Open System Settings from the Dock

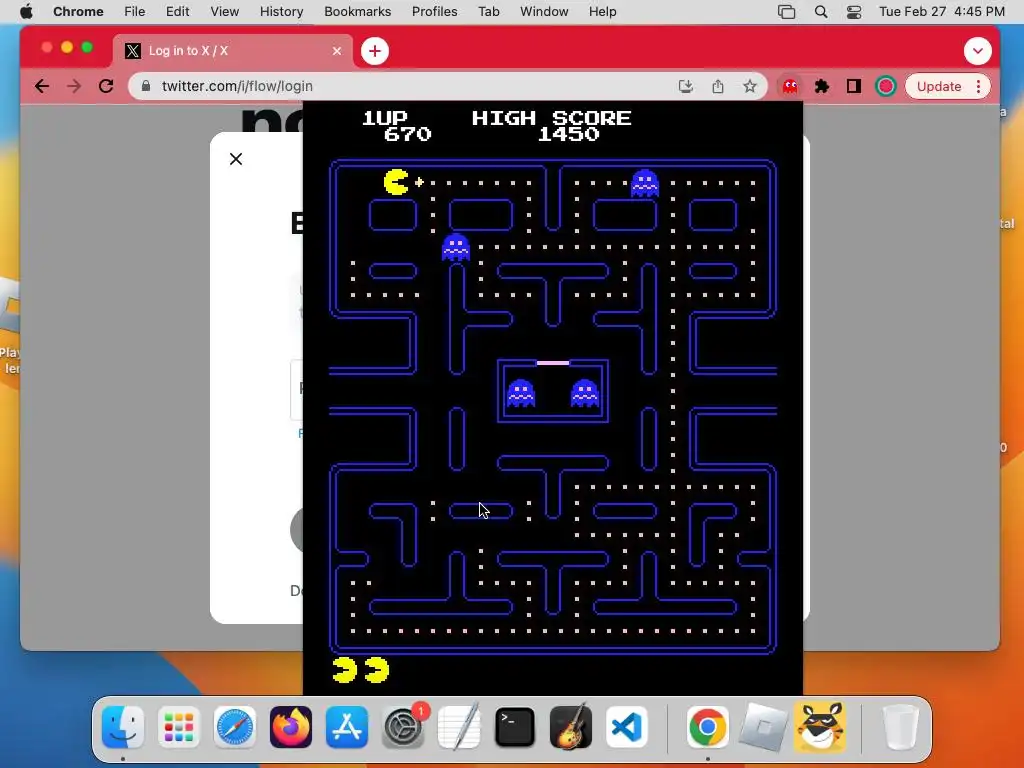(403, 727)
